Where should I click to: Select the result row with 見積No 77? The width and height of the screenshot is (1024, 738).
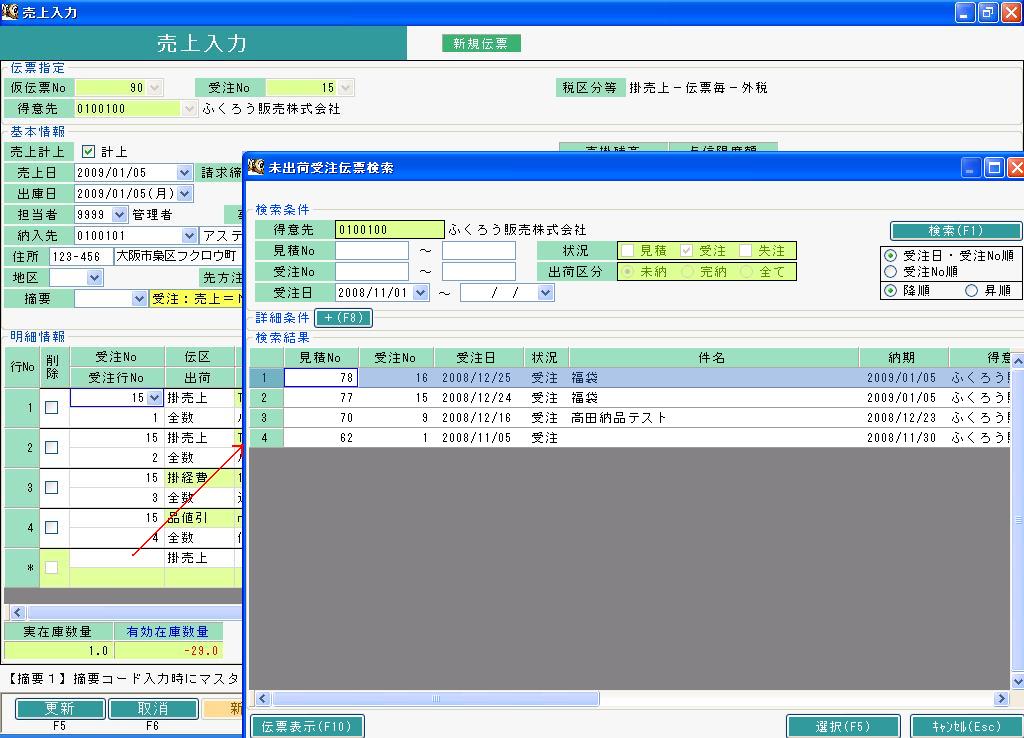coord(630,398)
